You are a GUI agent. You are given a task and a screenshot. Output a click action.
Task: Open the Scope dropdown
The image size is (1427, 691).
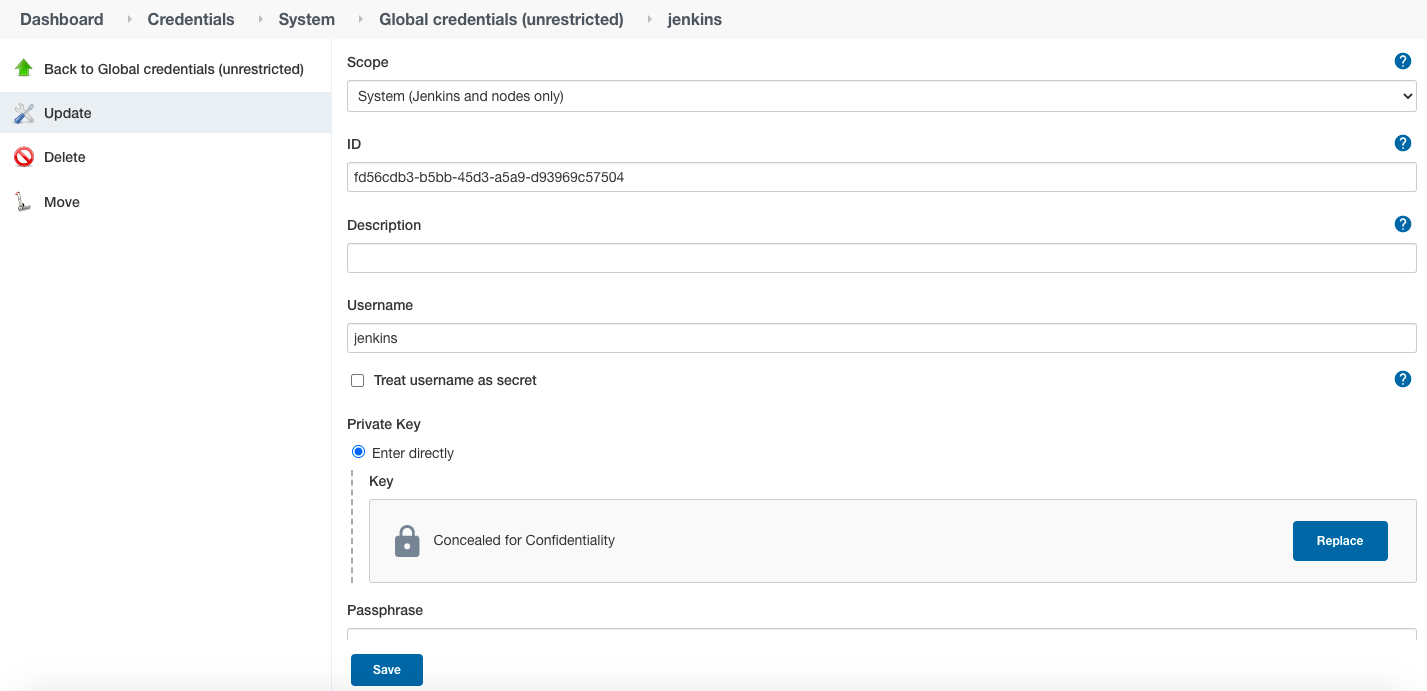pos(881,96)
